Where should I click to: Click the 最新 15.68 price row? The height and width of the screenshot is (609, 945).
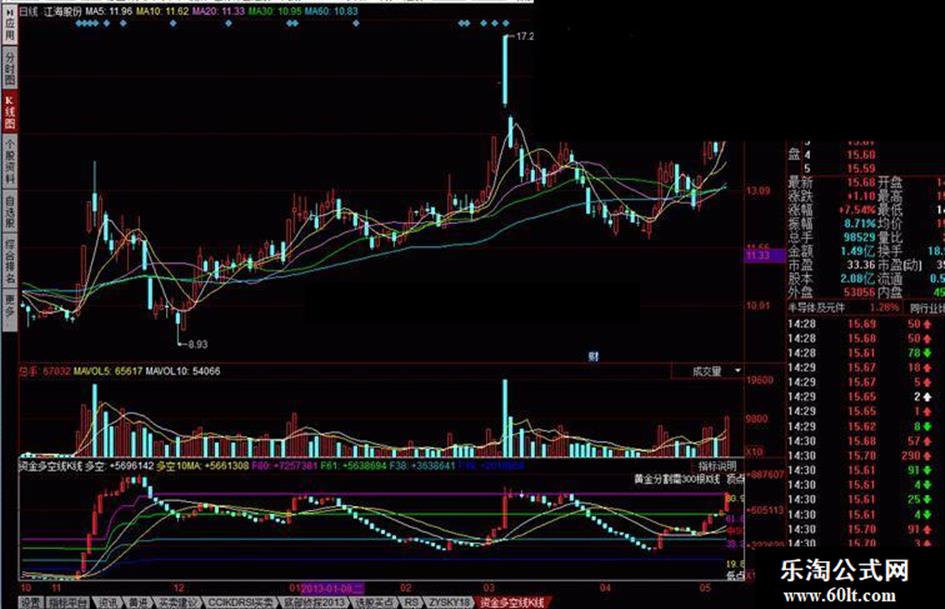coord(832,181)
